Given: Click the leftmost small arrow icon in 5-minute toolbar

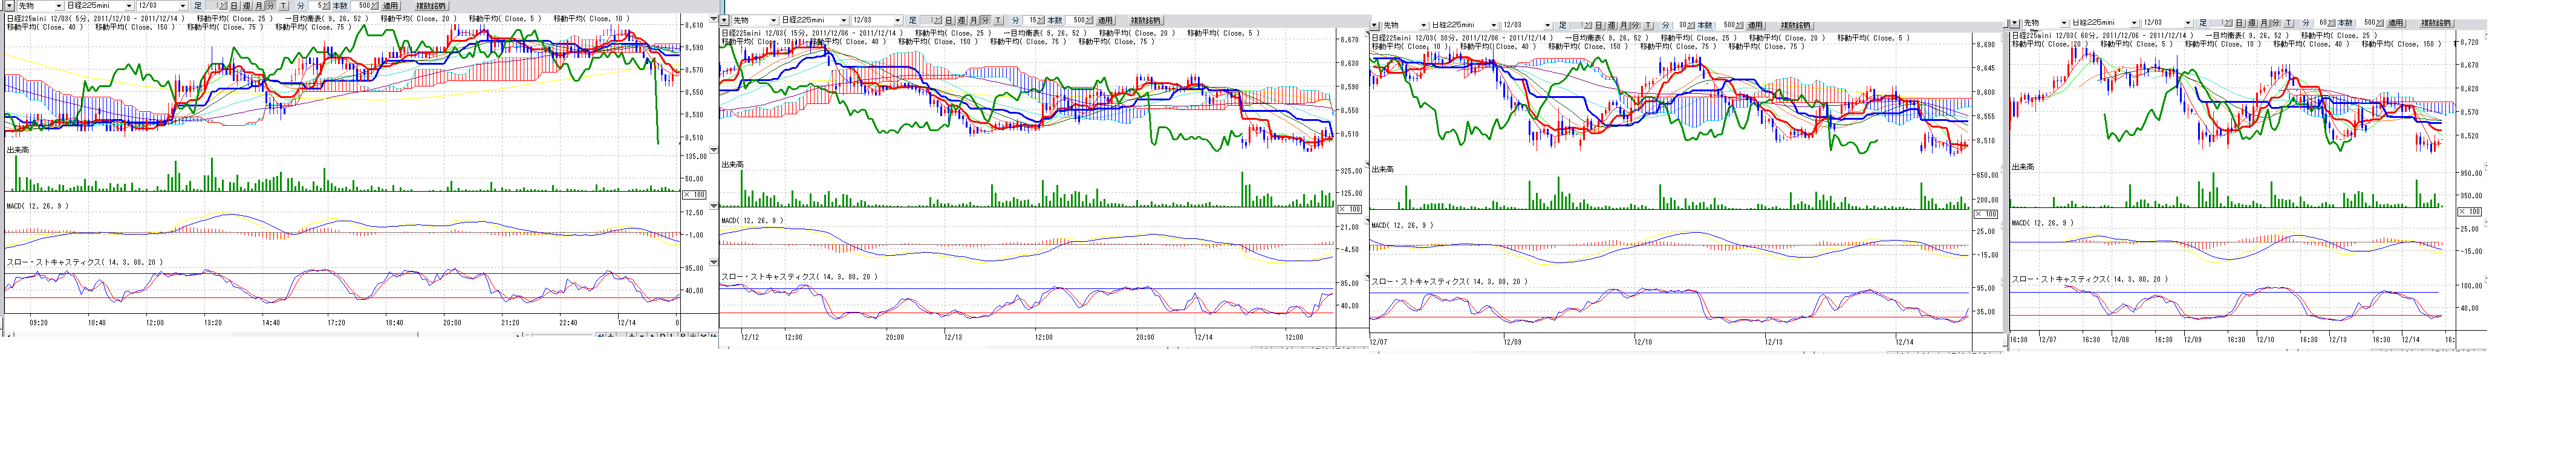Looking at the screenshot, I should [9, 6].
